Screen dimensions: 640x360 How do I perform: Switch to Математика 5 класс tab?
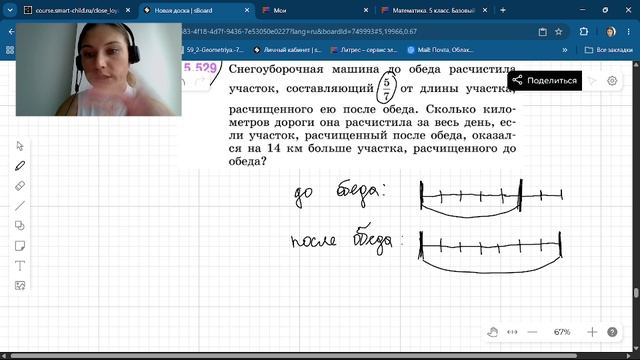[433, 10]
